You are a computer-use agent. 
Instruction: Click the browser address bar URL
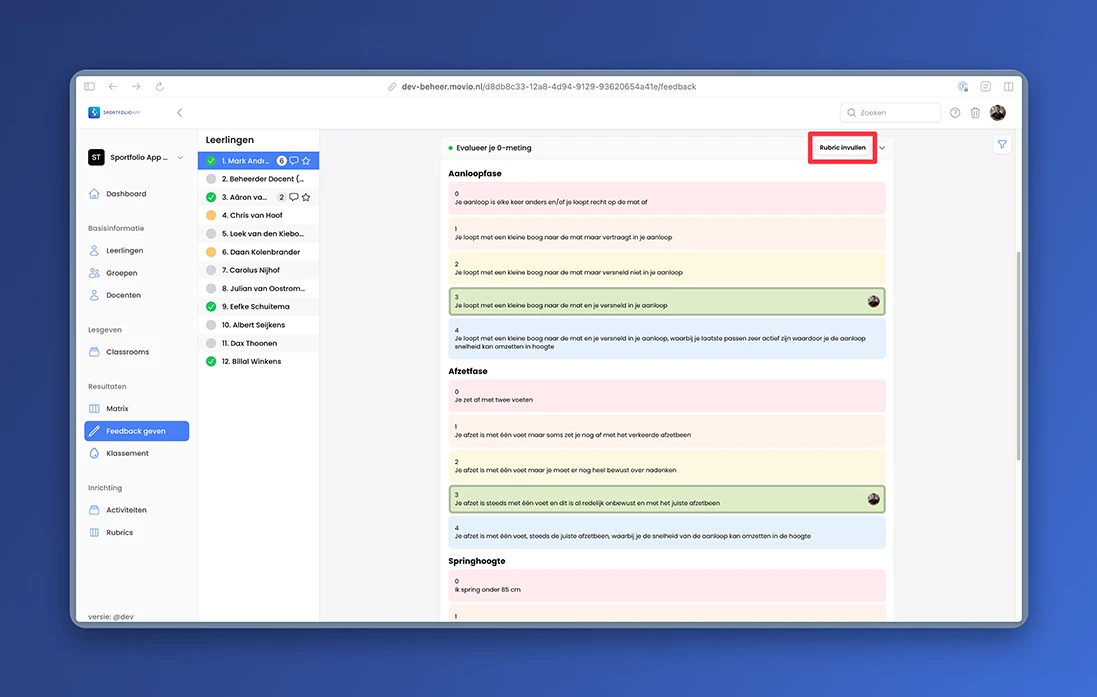click(548, 87)
